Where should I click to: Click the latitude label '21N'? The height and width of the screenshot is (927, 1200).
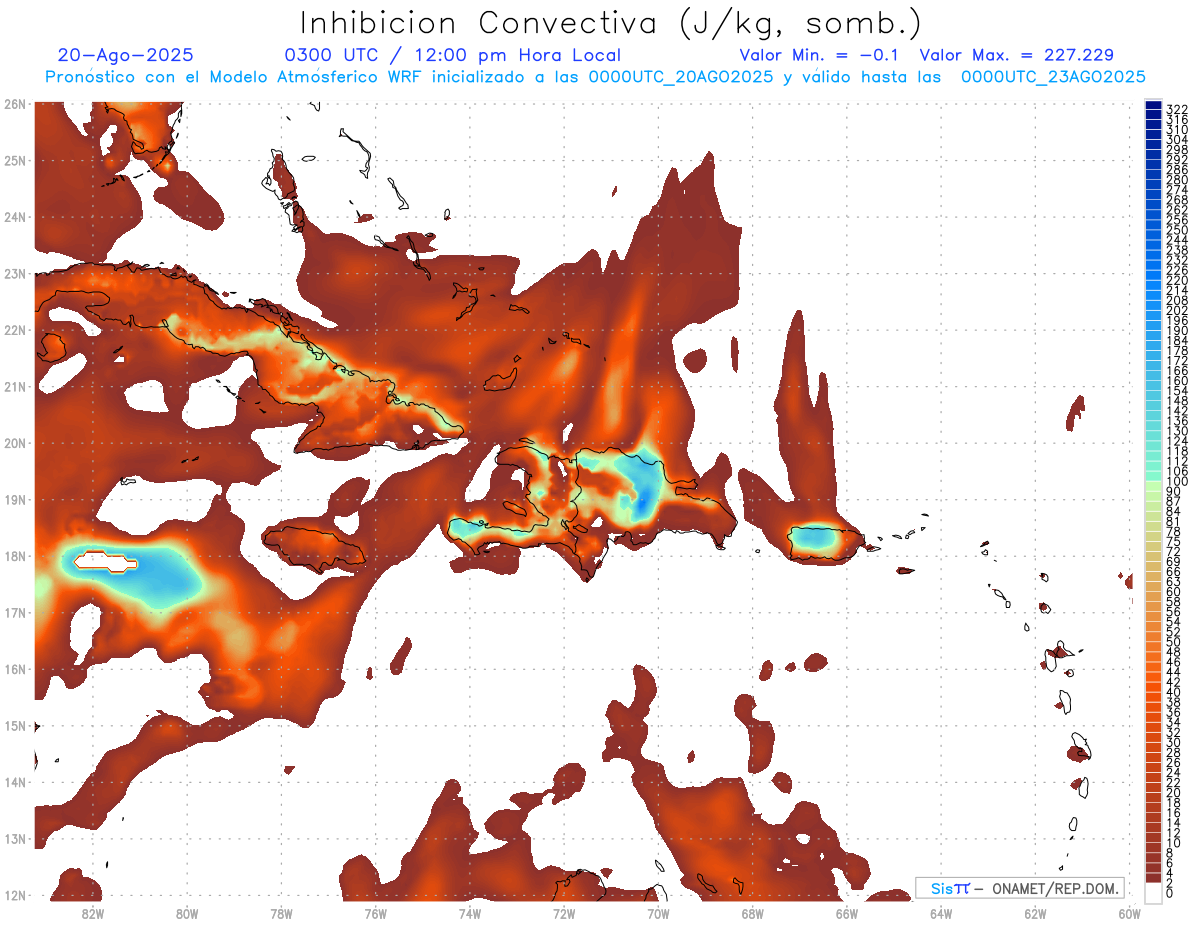(x=14, y=386)
